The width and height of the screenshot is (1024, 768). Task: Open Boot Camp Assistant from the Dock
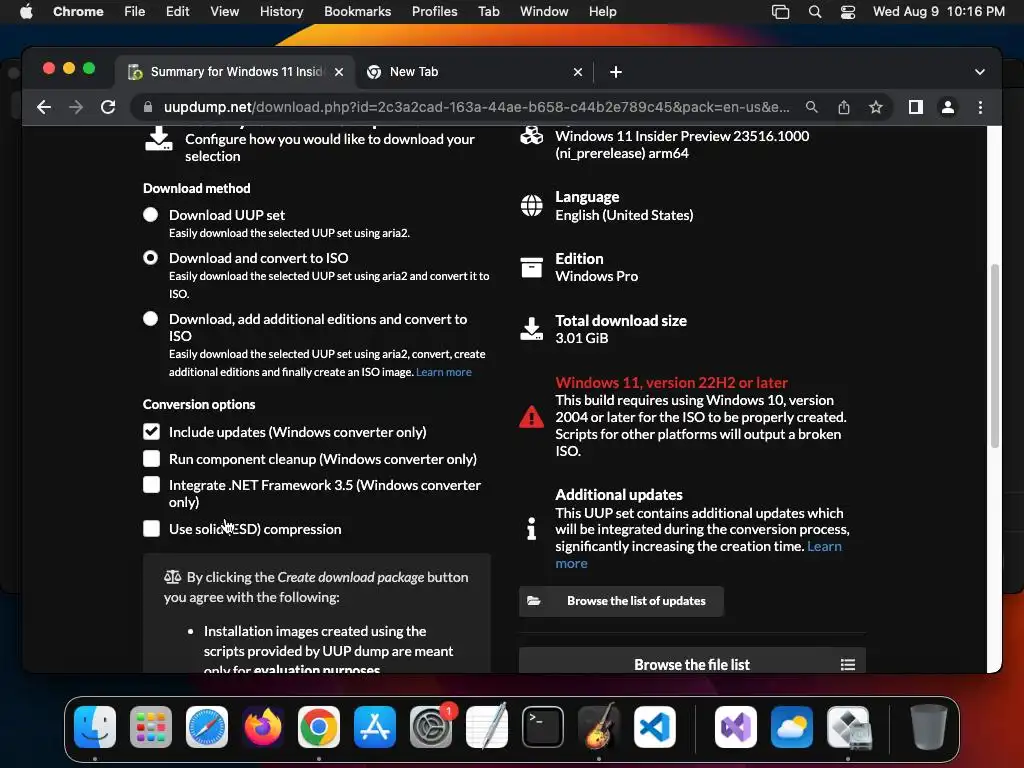point(848,726)
